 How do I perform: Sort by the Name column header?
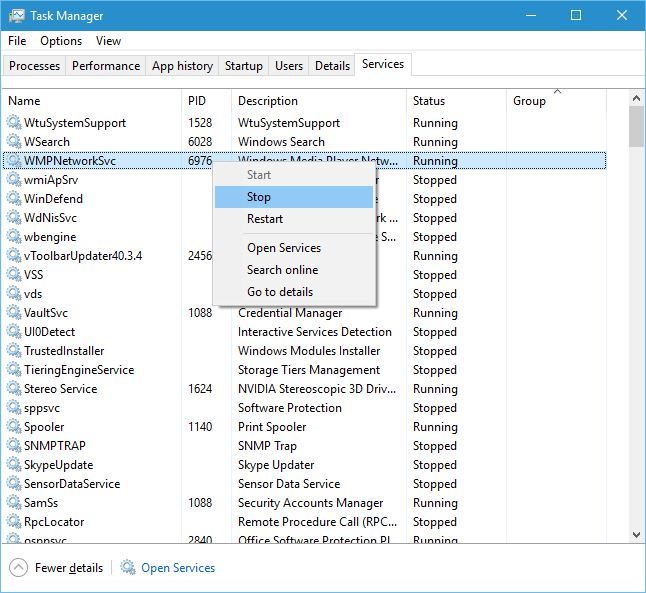click(92, 101)
